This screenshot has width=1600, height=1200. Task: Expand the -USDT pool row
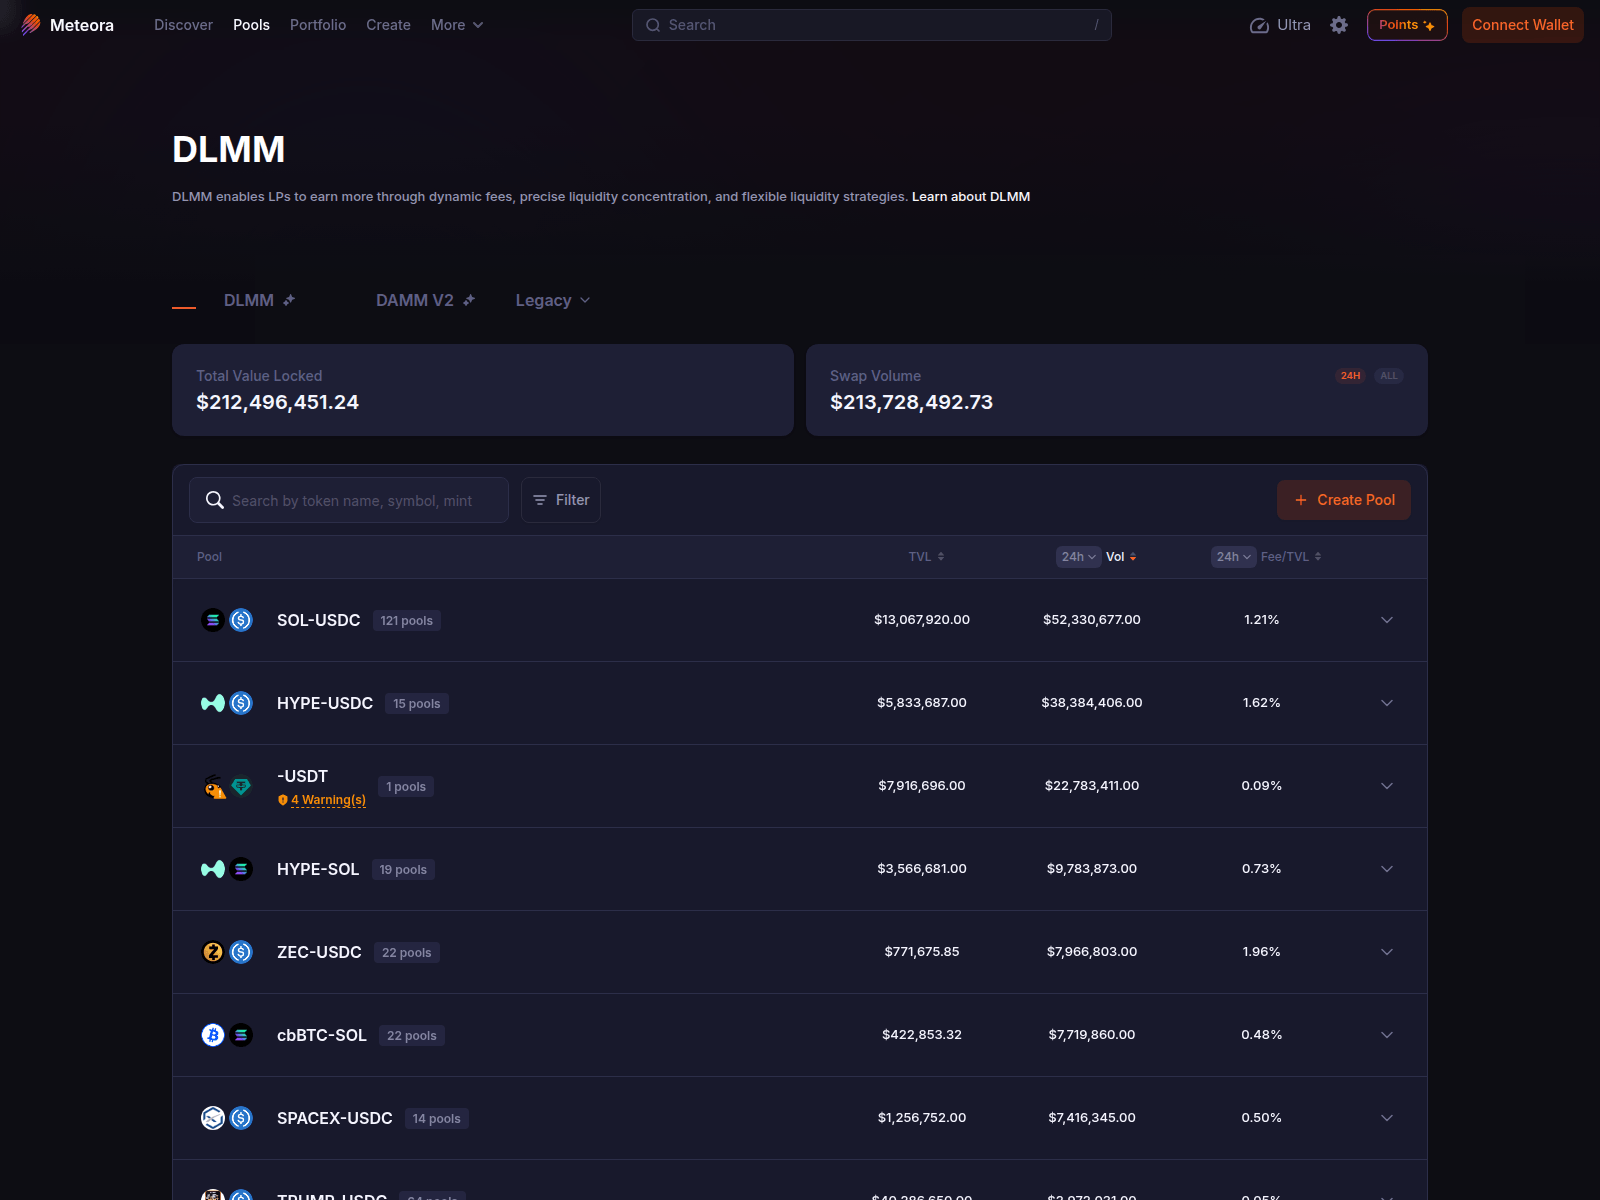tap(1387, 786)
